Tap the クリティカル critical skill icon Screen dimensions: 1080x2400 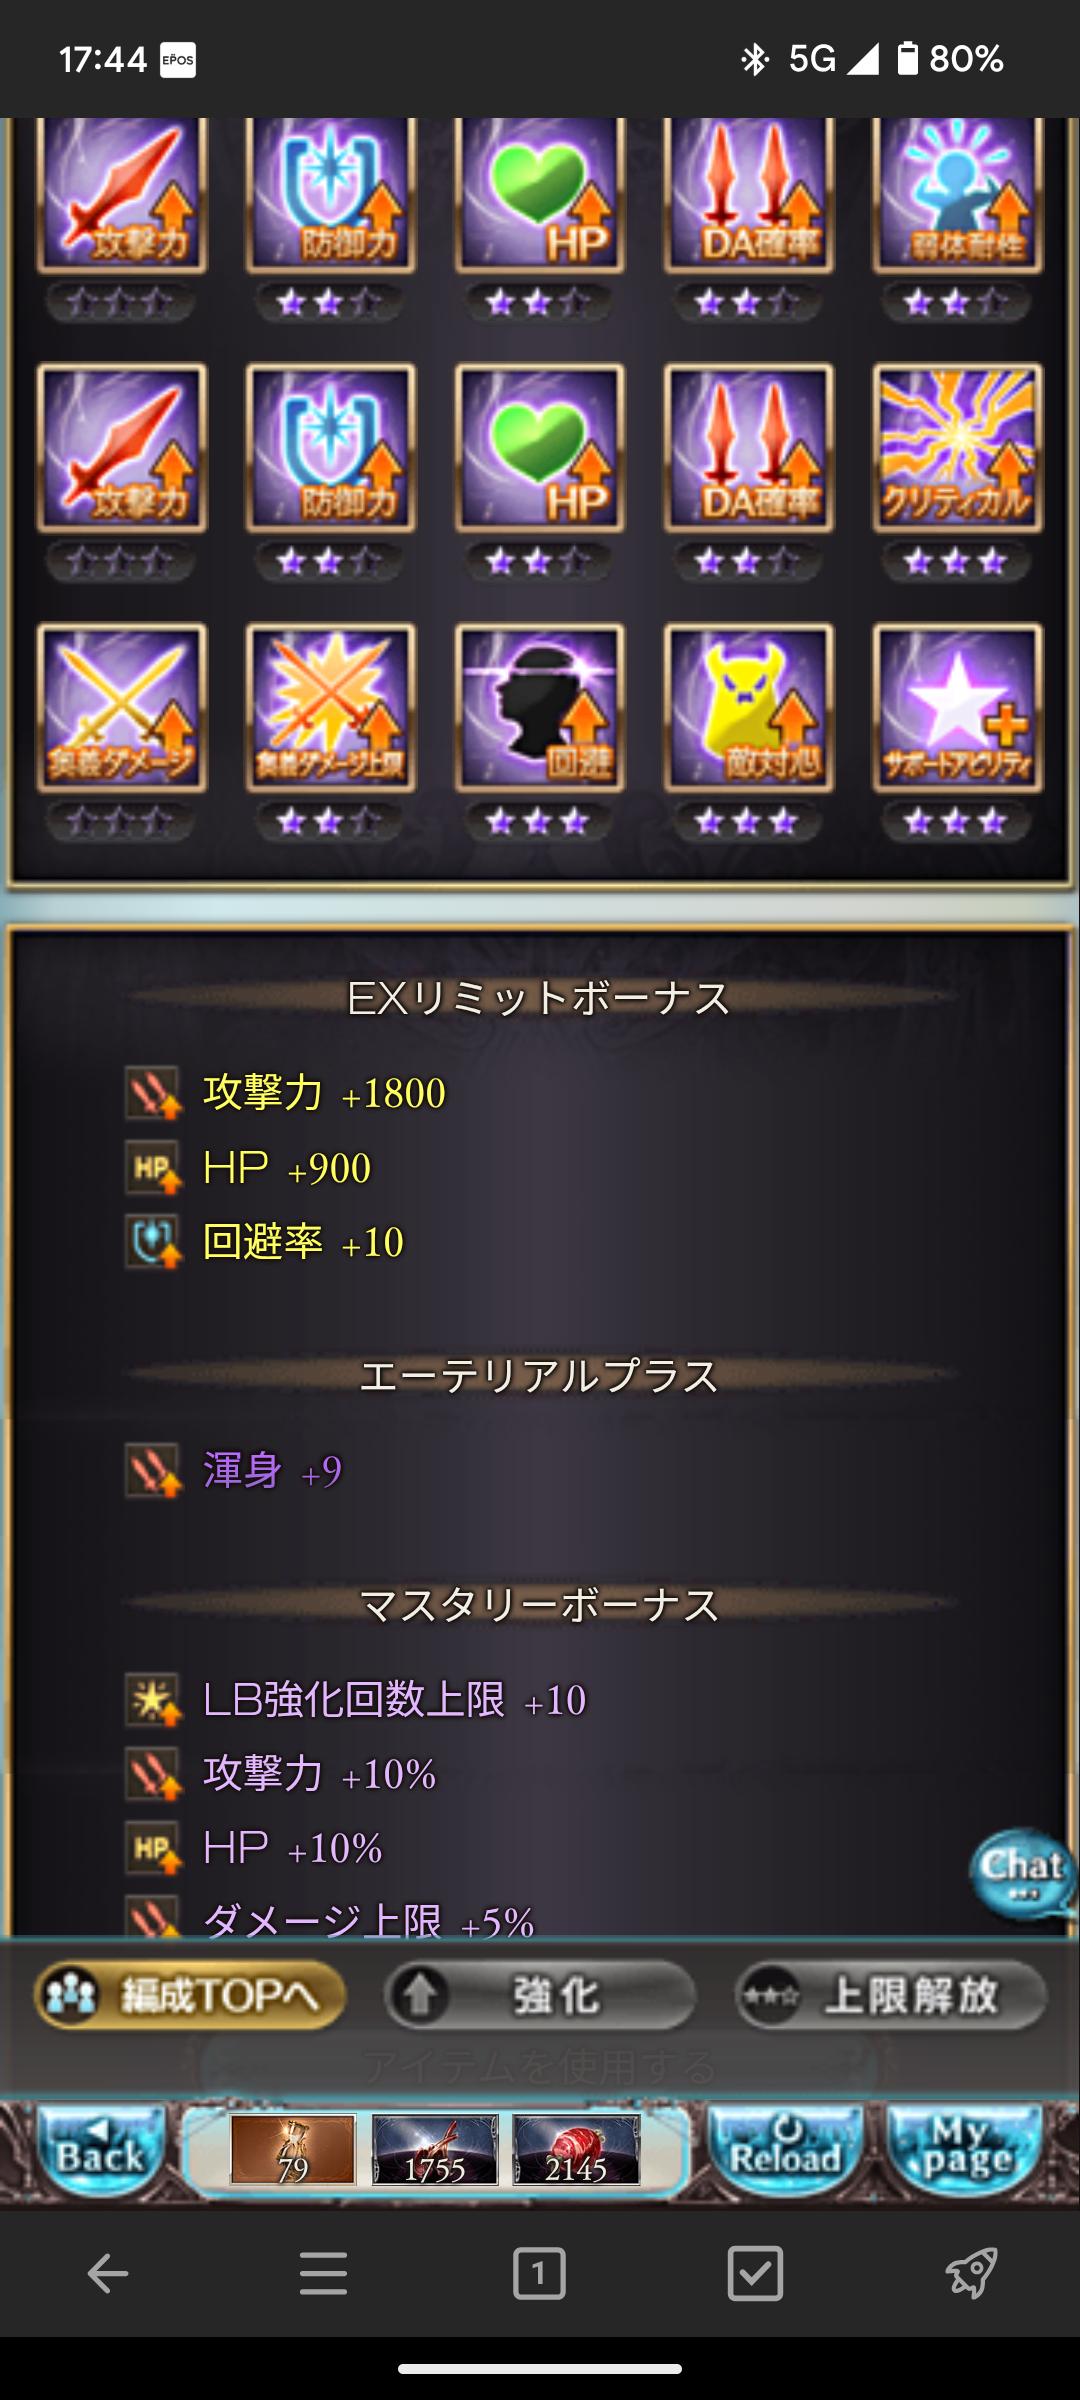click(957, 447)
